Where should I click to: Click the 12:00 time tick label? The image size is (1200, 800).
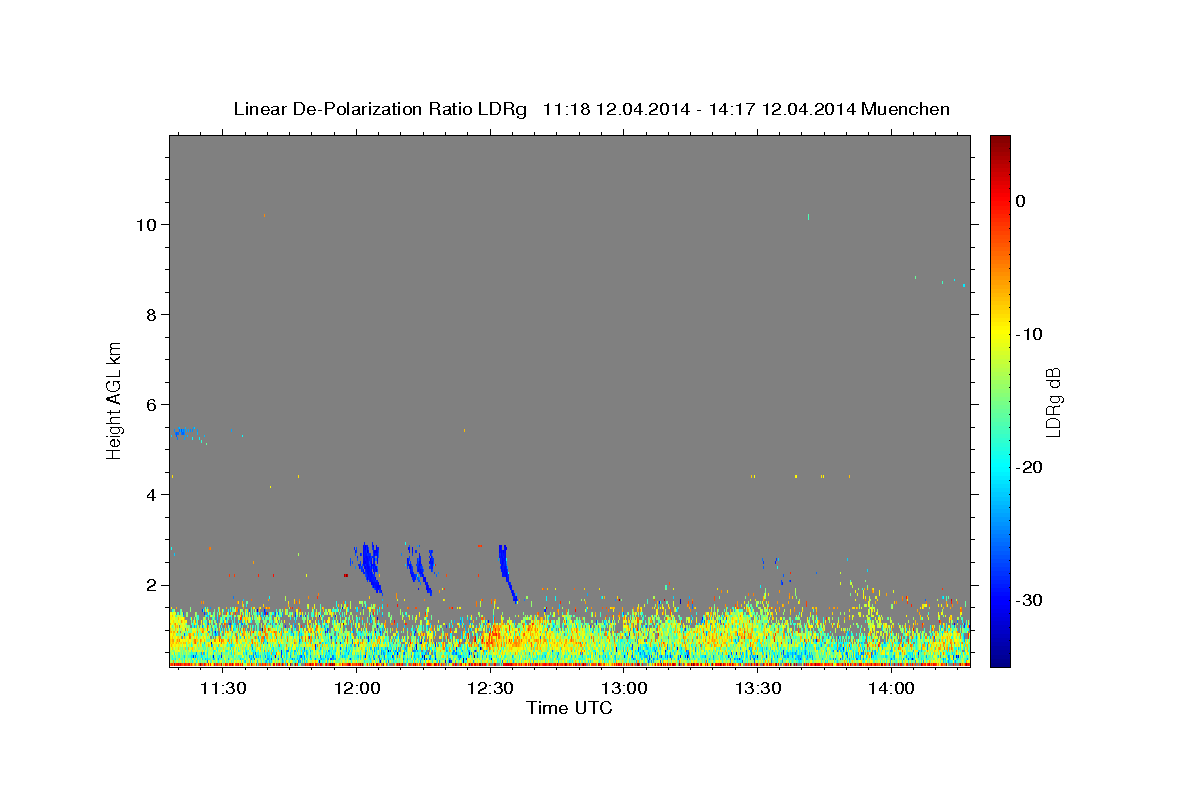(357, 688)
